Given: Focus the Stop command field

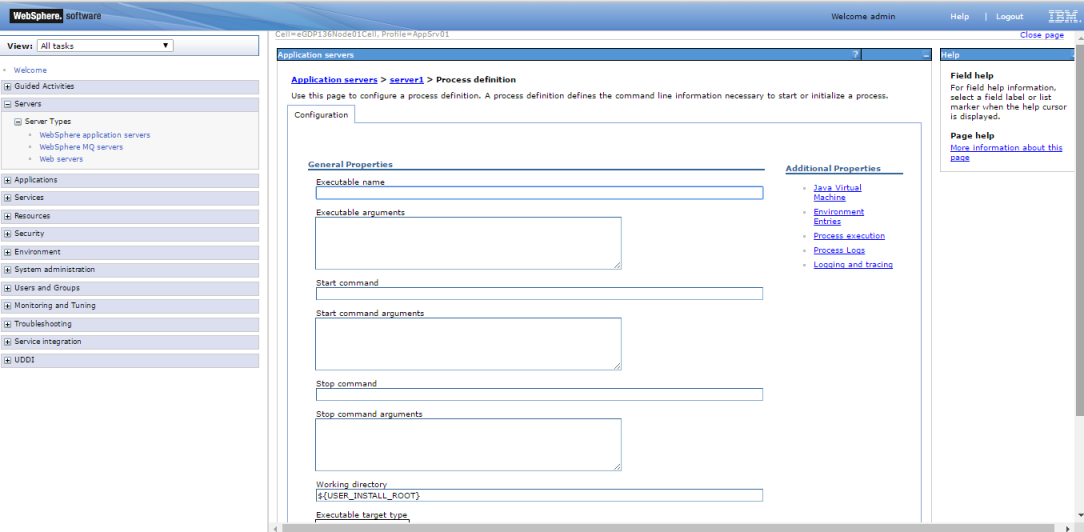Looking at the screenshot, I should [539, 395].
